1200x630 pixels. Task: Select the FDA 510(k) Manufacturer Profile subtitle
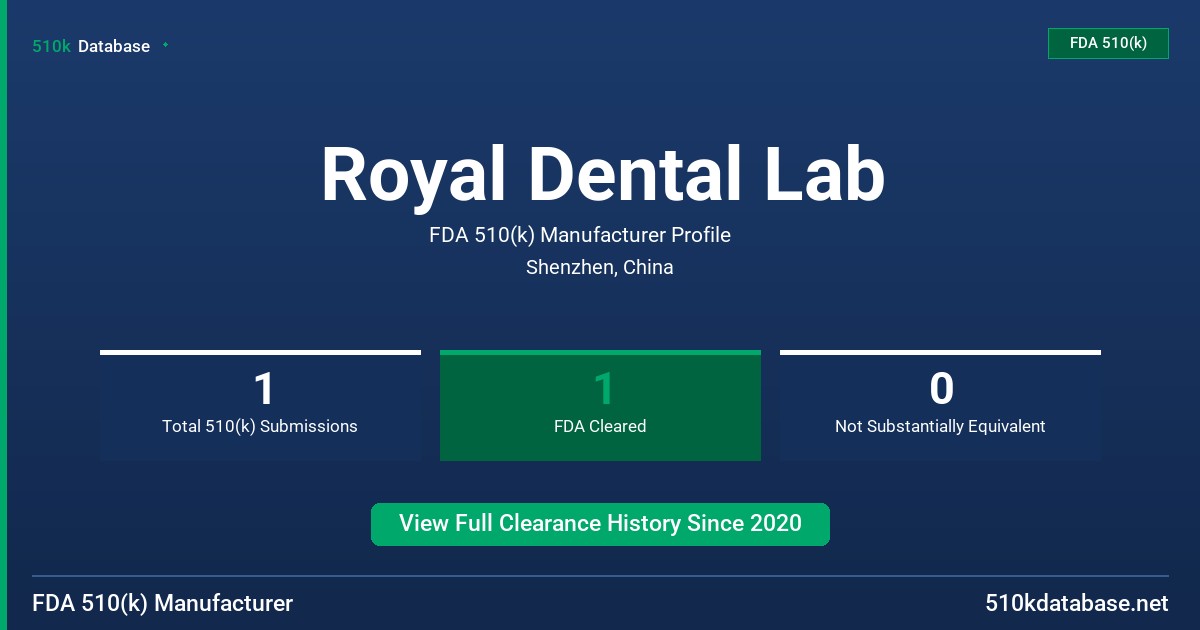tap(580, 235)
